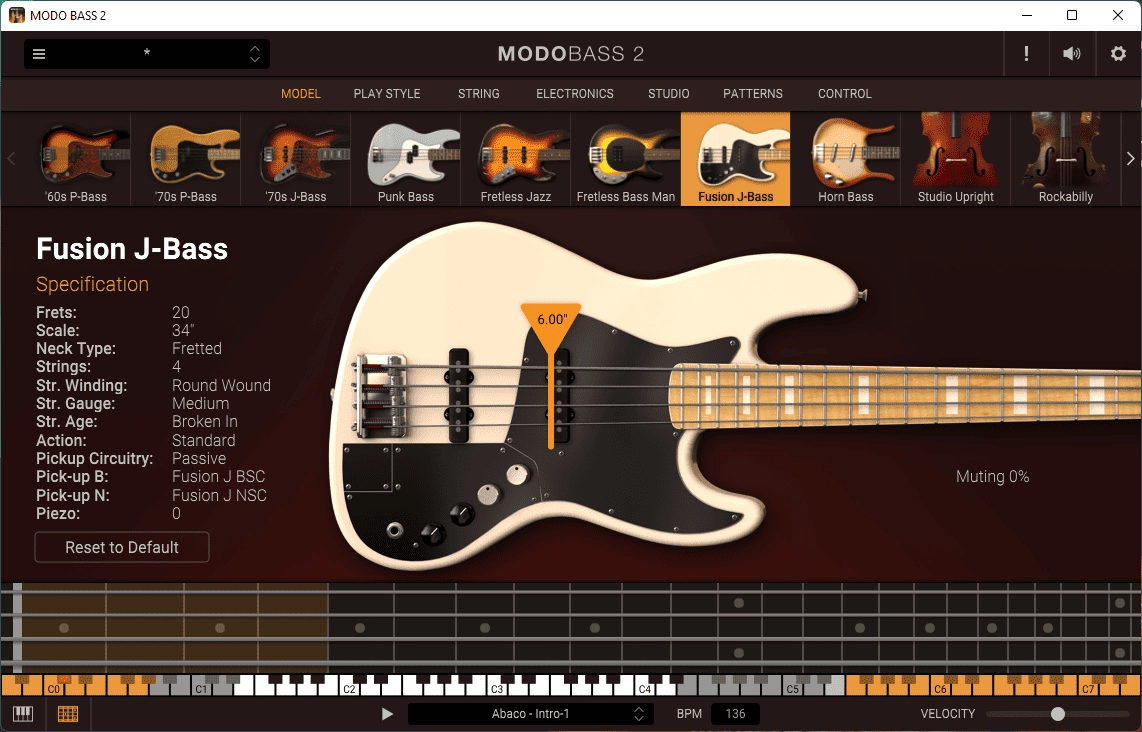Viewport: 1142px width, 732px height.
Task: Open the preset name selector
Action: click(146, 54)
